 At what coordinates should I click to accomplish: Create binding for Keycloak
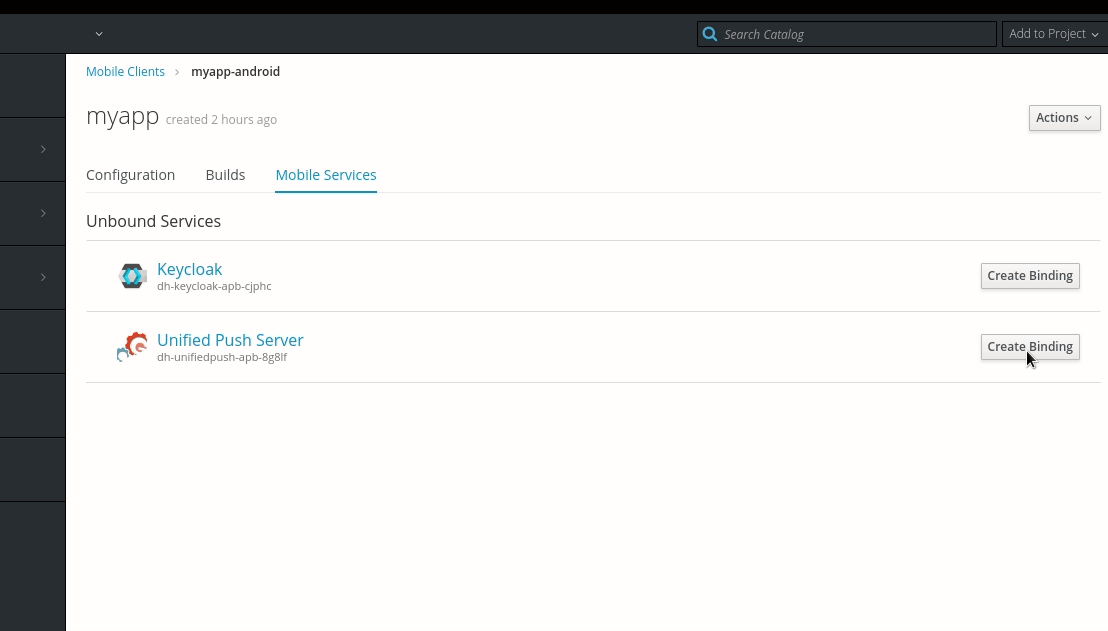1030,276
